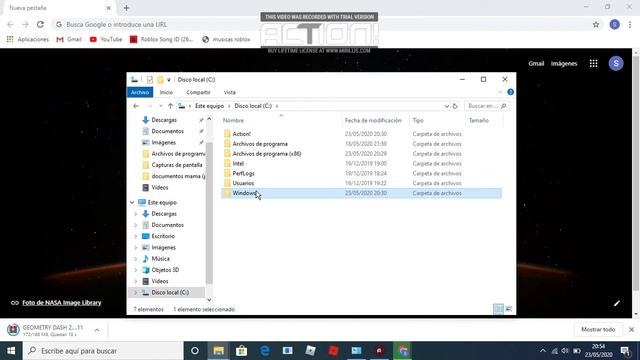
Task: Bookmark this page with star icon
Action: click(596, 24)
